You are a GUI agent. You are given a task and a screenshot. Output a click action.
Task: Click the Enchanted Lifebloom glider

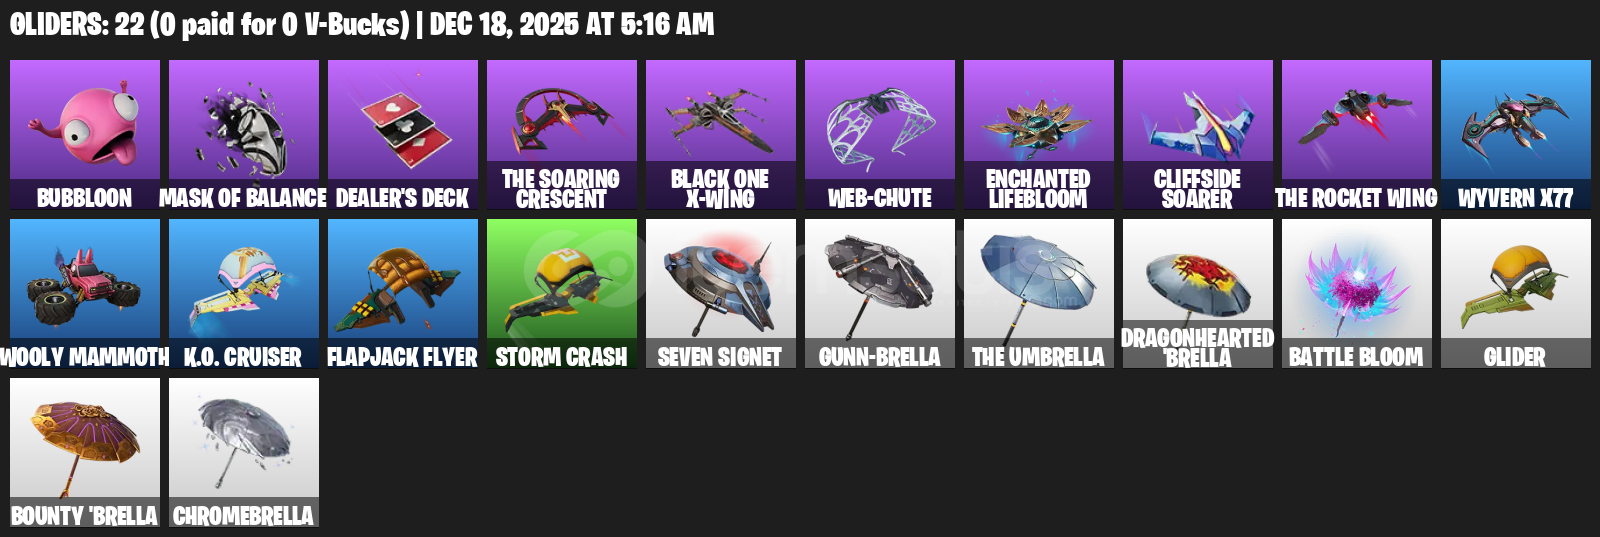click(1039, 135)
